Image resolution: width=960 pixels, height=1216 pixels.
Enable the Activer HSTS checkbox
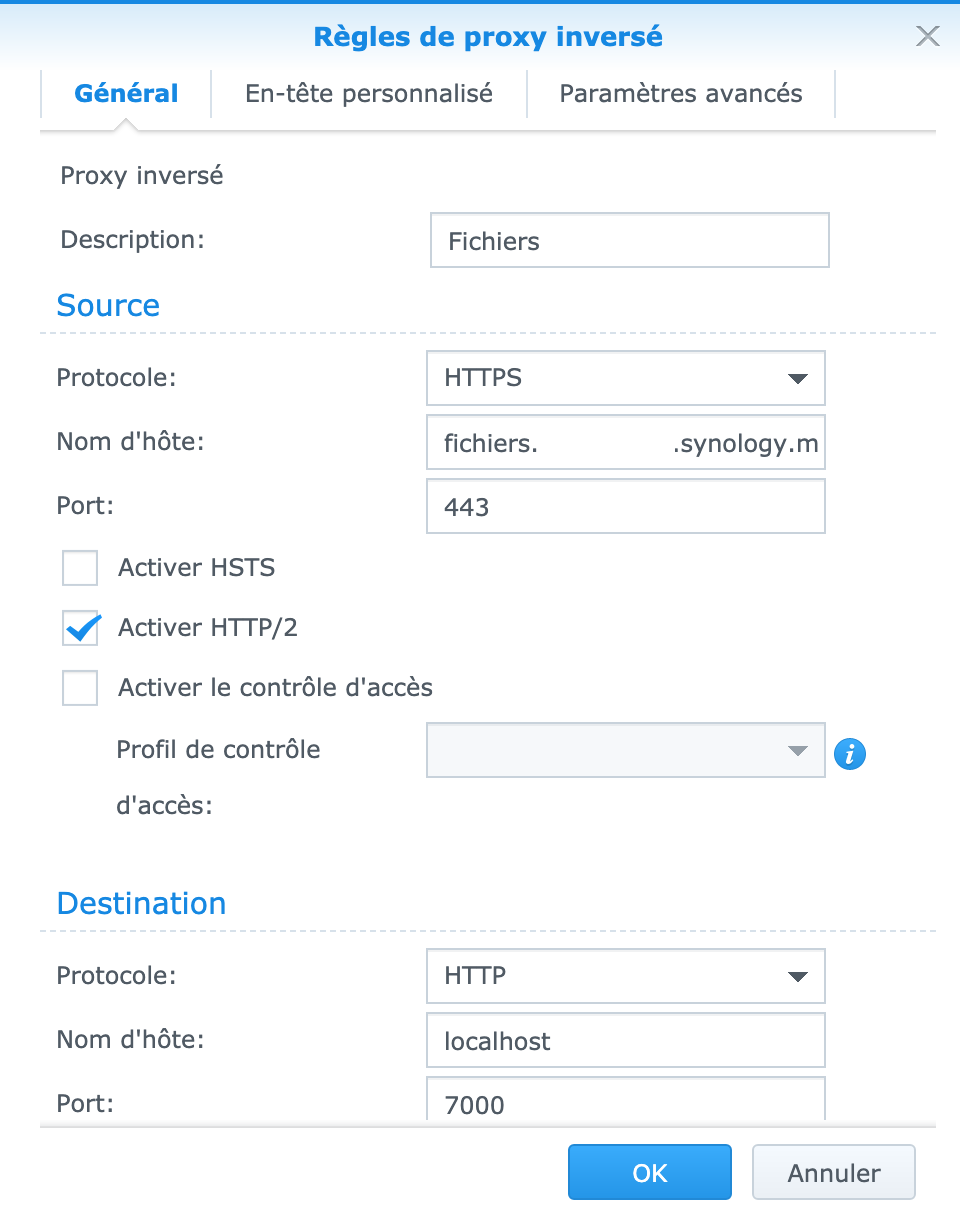pos(80,568)
